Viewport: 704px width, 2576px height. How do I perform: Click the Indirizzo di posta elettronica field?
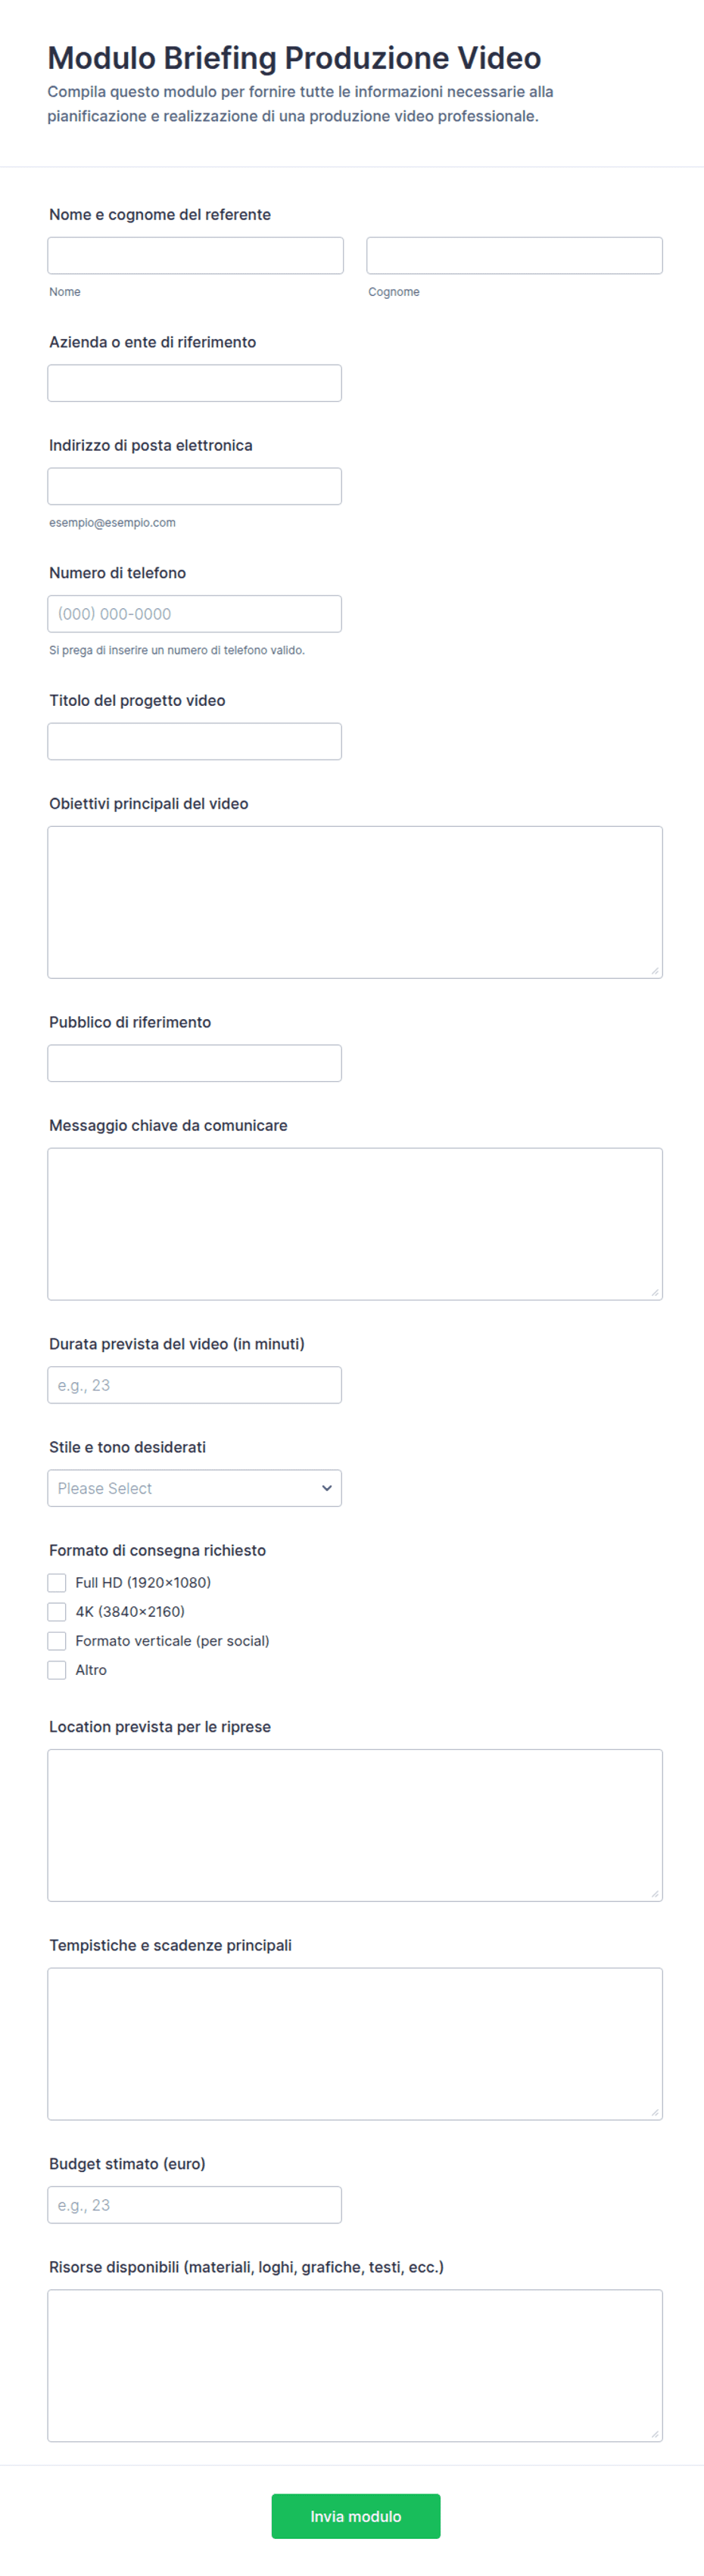[194, 486]
